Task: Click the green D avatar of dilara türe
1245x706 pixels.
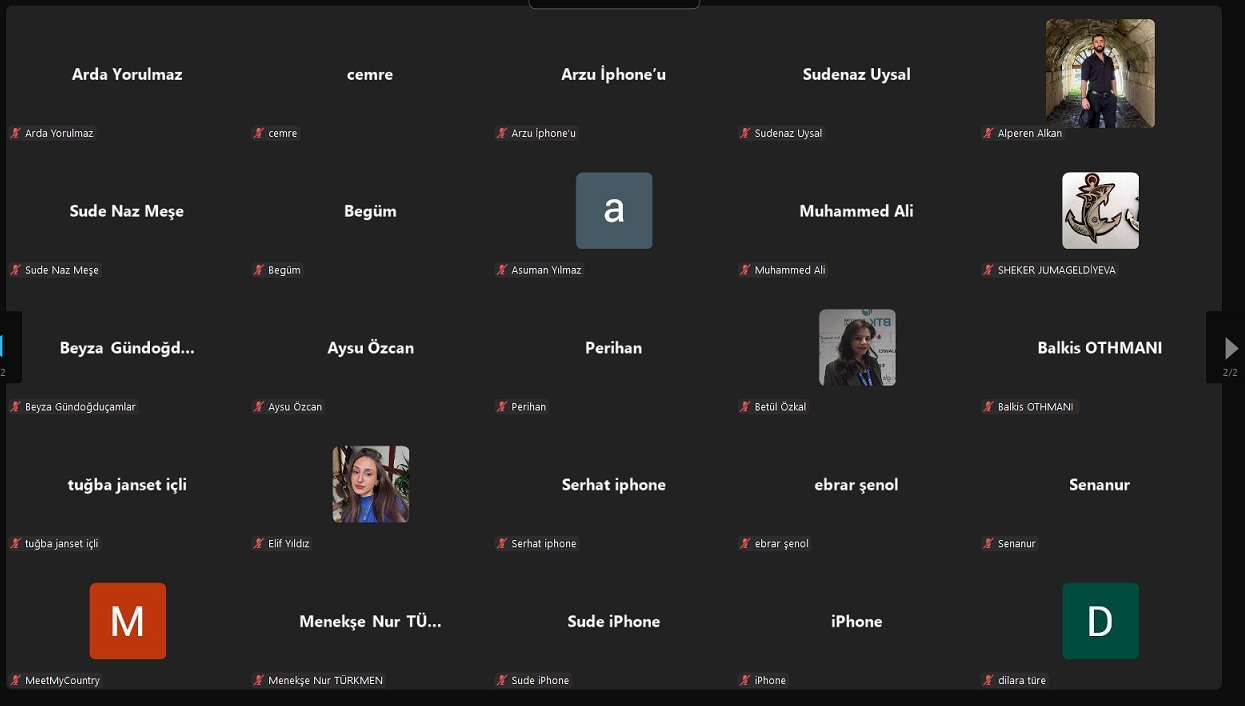Action: click(1099, 621)
